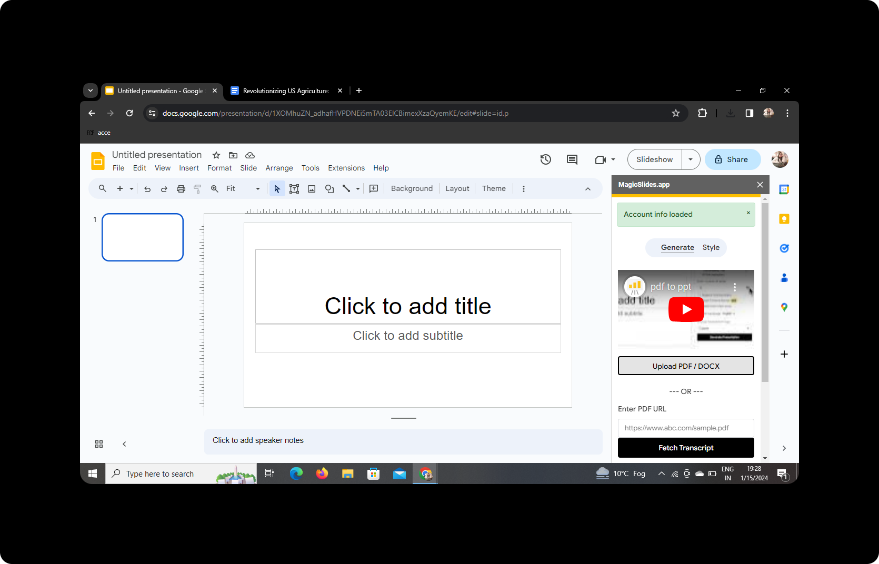
Task: Select the zoom tool
Action: pos(214,189)
